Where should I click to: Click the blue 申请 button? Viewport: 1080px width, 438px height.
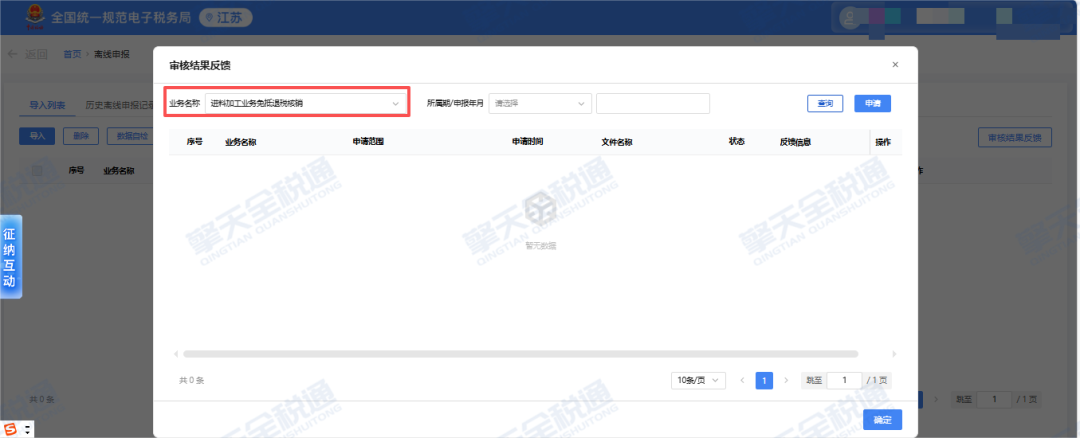pos(873,103)
